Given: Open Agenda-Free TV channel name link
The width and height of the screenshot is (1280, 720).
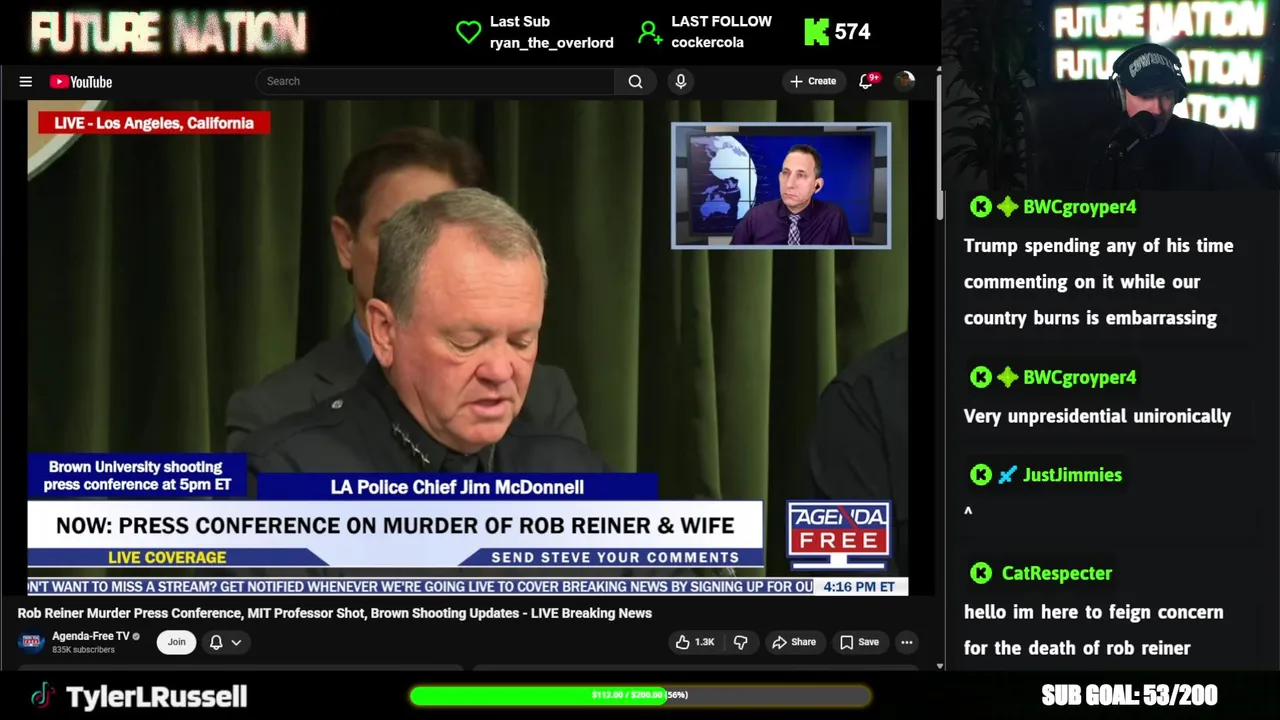Looking at the screenshot, I should point(91,636).
